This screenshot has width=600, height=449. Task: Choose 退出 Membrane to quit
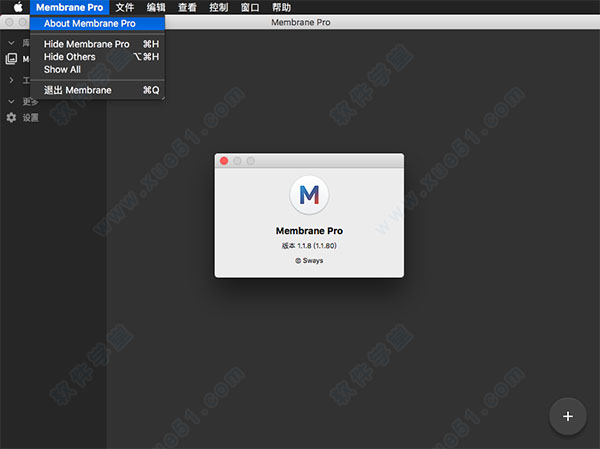coord(98,90)
